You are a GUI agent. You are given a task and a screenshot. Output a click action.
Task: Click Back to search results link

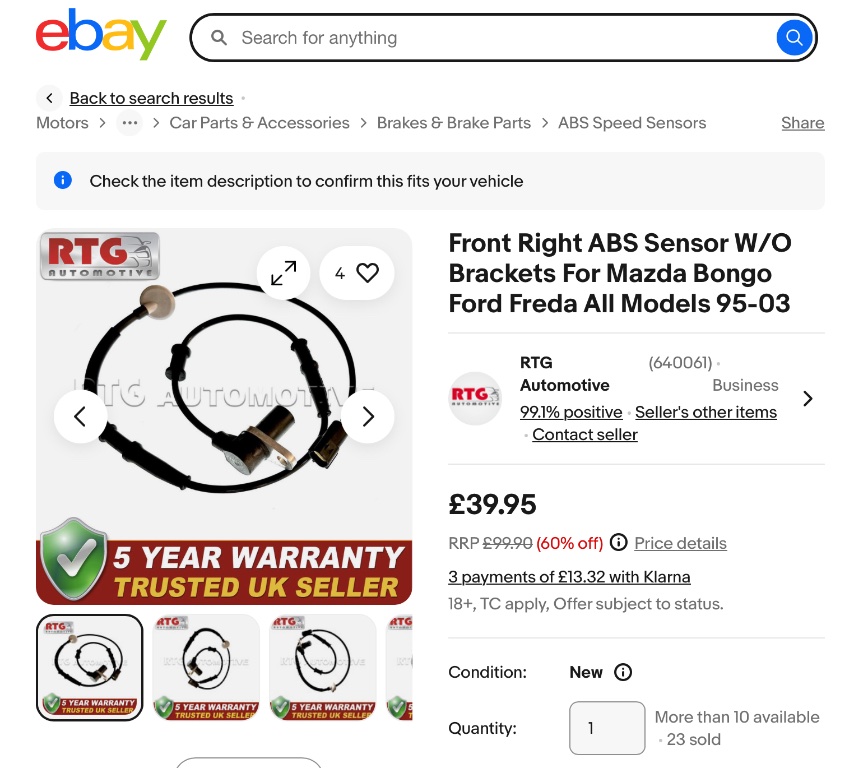tap(151, 98)
